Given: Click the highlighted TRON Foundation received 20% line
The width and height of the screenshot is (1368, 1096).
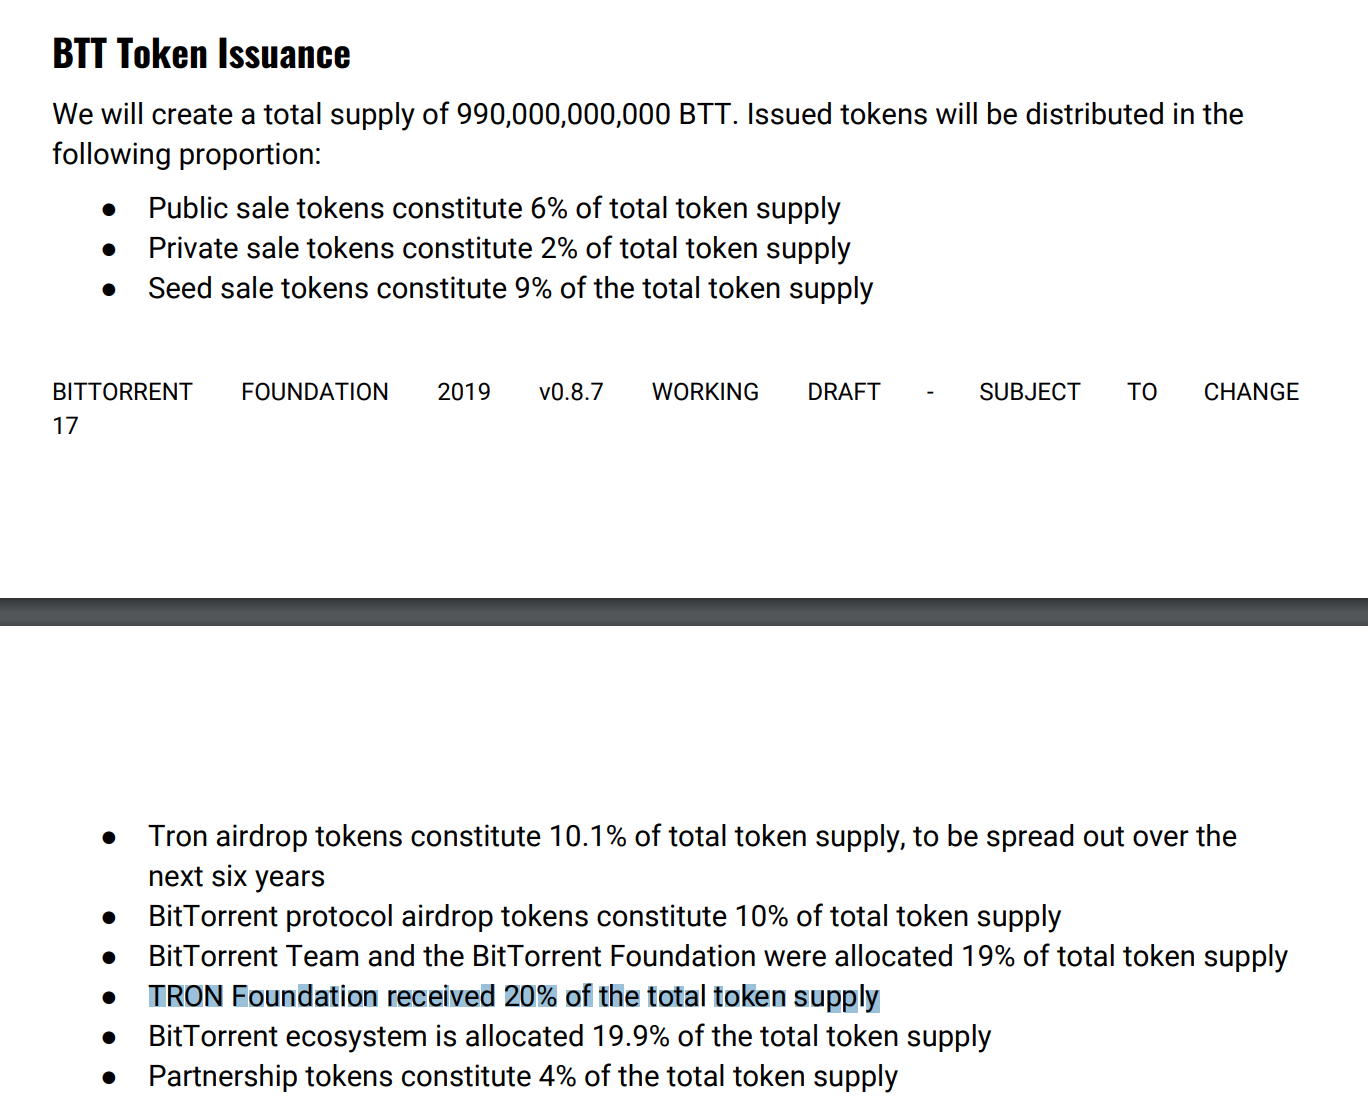Looking at the screenshot, I should 514,997.
